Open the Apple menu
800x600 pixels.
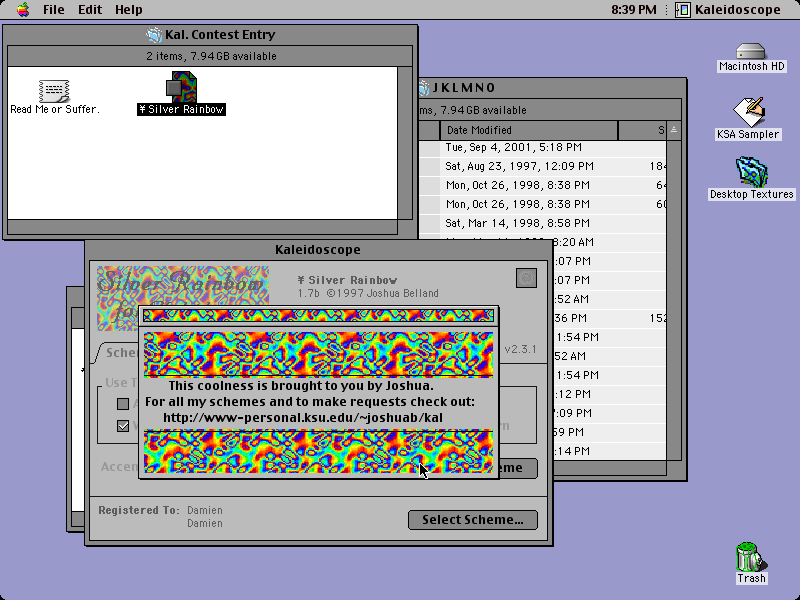pyautogui.click(x=22, y=9)
